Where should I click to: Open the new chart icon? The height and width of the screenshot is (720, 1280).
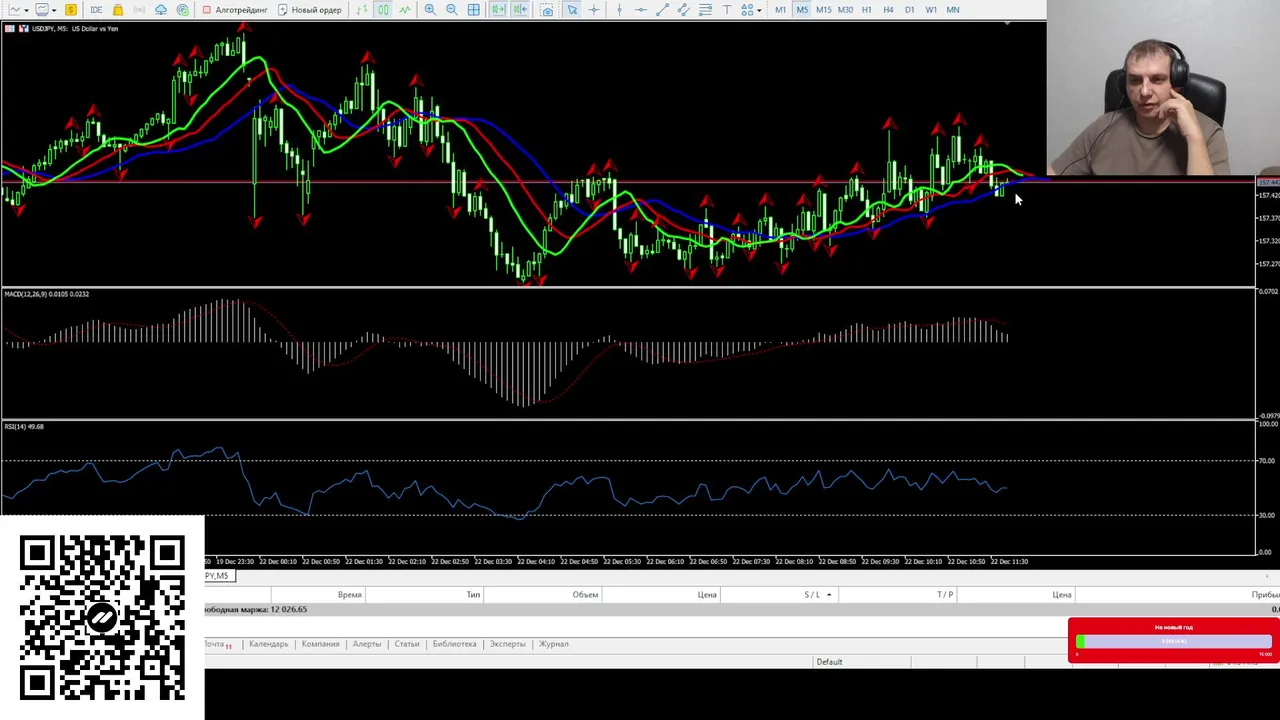(15, 10)
